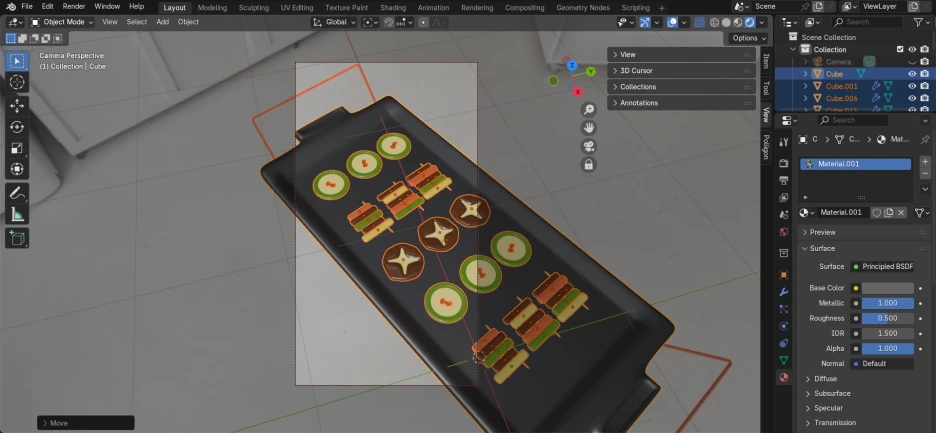The width and height of the screenshot is (936, 433).
Task: Toggle the Snap magnet icon
Action: pyautogui.click(x=389, y=22)
